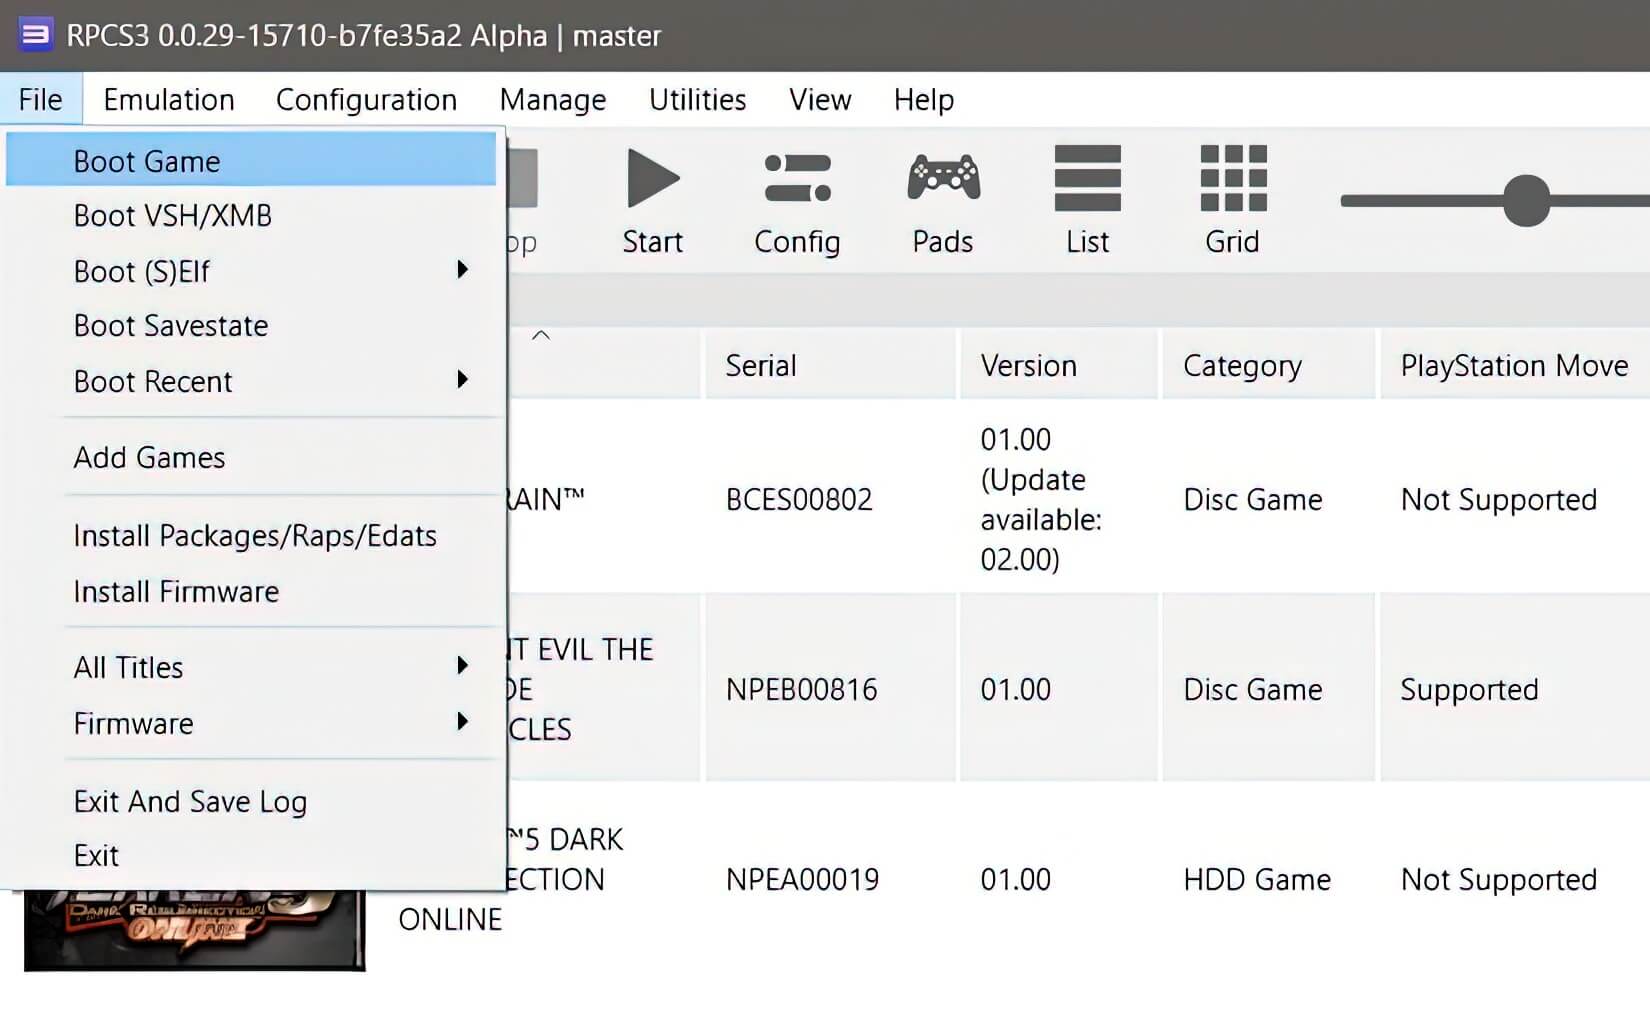Open the Utilities menu
The height and width of the screenshot is (1010, 1650).
[x=697, y=99]
